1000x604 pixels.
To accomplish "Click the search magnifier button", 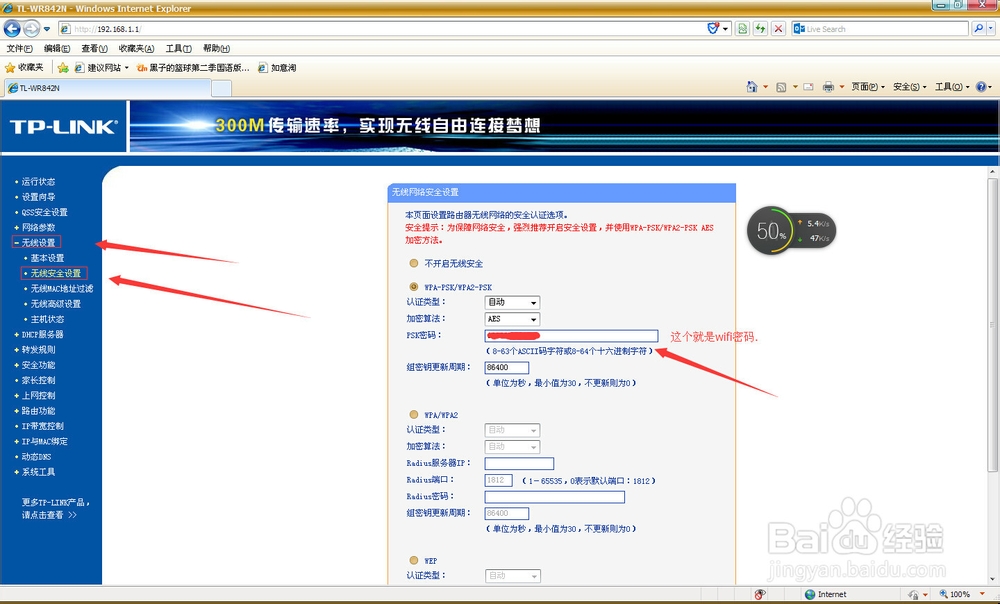I will coord(978,29).
